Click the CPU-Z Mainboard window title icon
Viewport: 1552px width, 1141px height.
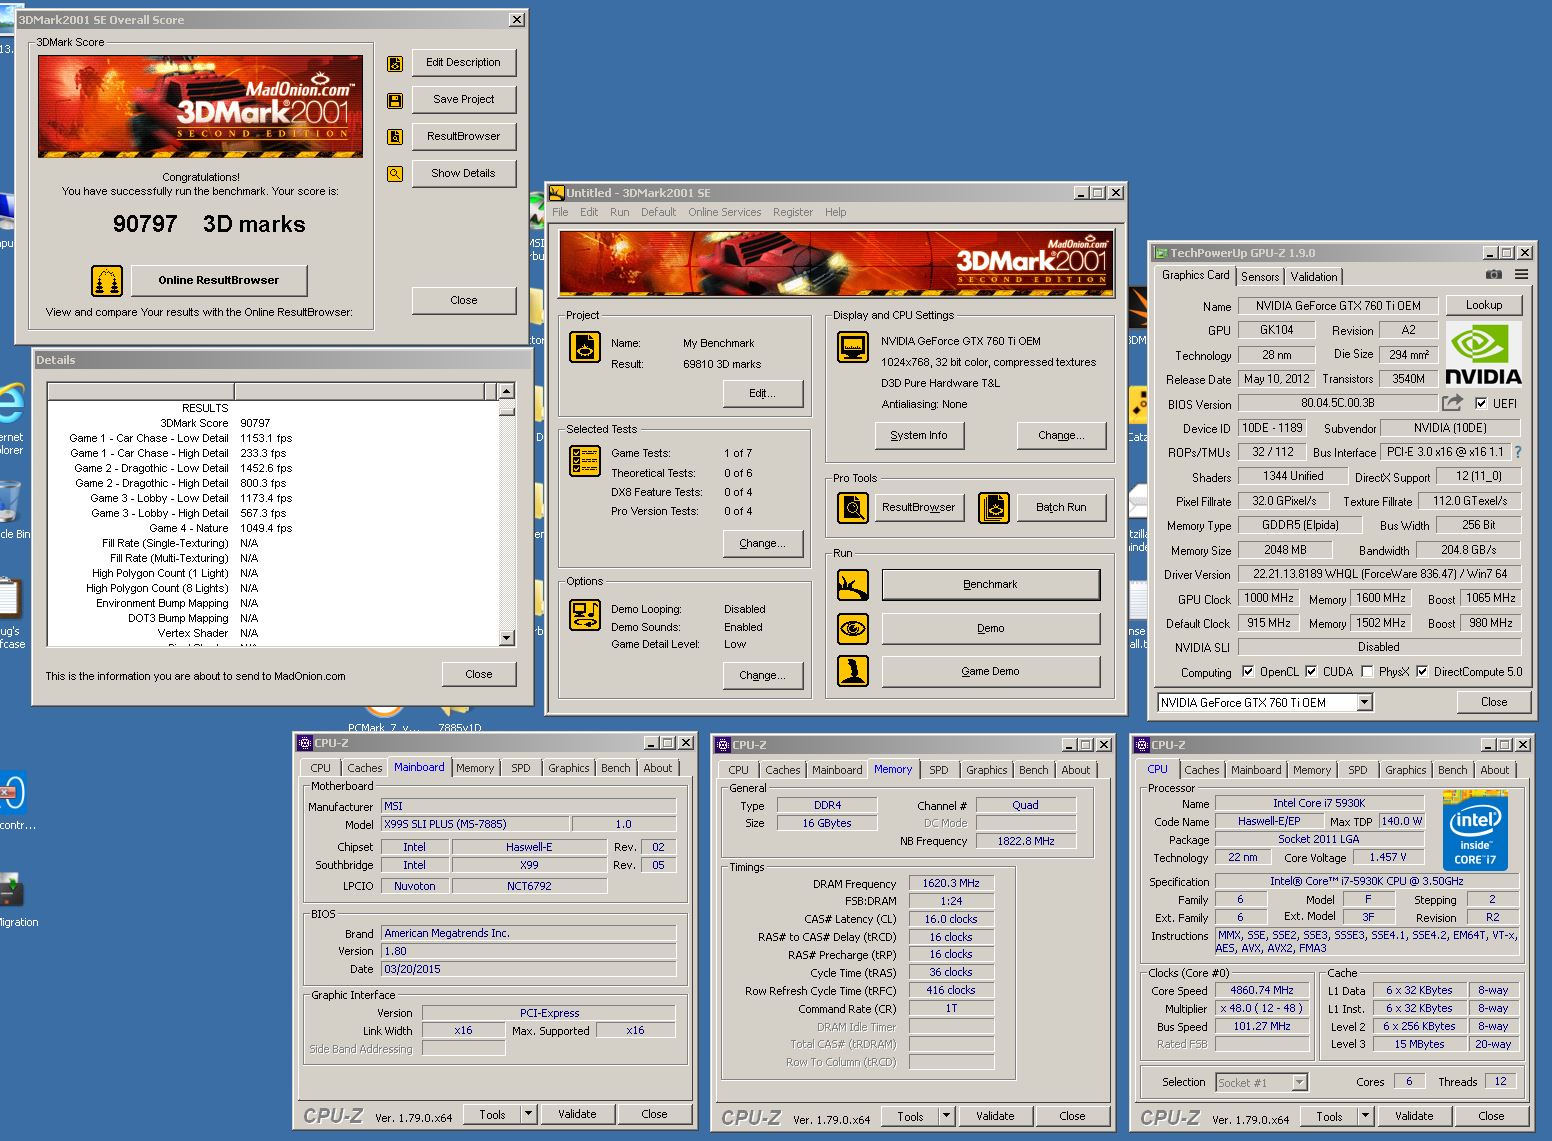[x=305, y=743]
